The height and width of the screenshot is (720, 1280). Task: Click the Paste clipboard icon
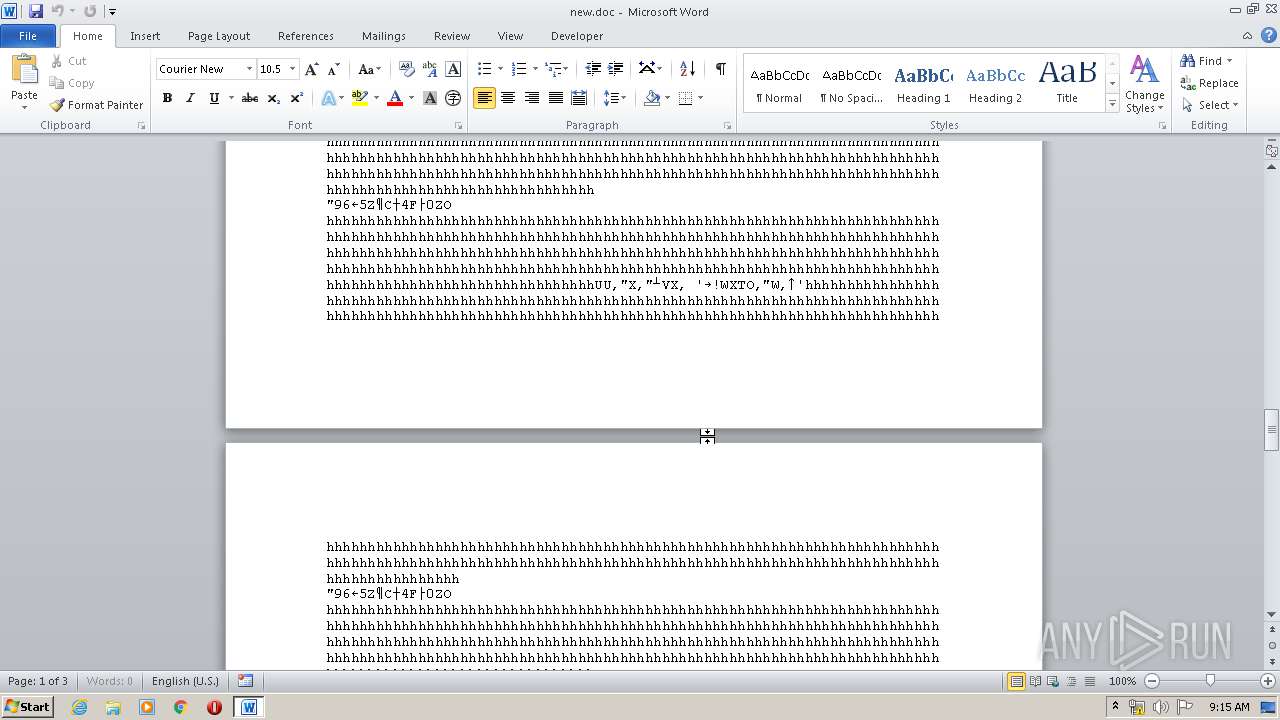[x=24, y=70]
